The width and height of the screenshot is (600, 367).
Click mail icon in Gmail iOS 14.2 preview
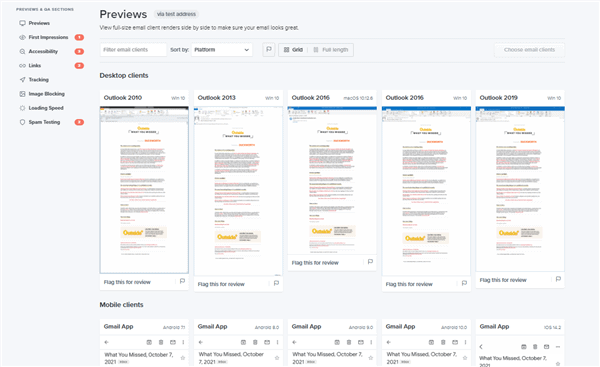(546, 347)
